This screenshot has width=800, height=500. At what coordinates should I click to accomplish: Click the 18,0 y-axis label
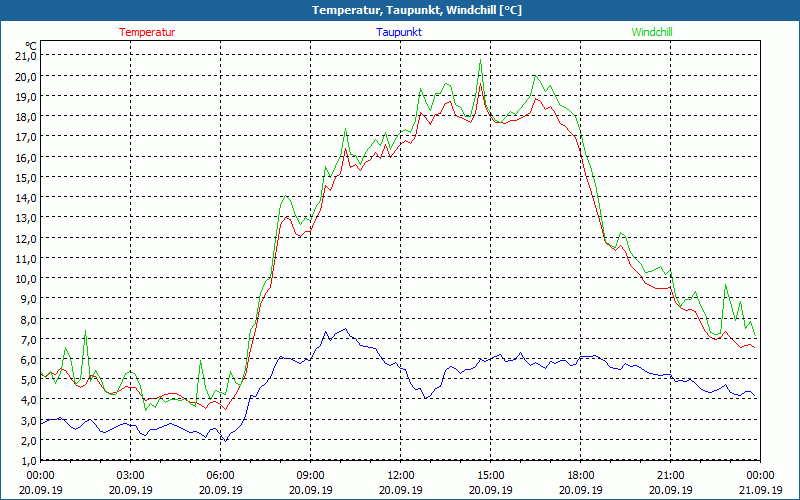(x=26, y=117)
